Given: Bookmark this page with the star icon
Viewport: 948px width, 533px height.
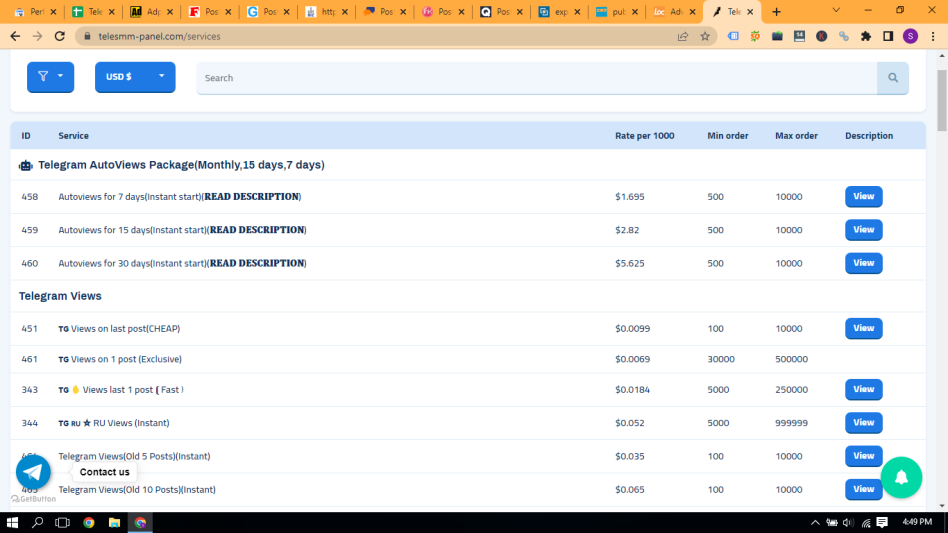Looking at the screenshot, I should 705,36.
